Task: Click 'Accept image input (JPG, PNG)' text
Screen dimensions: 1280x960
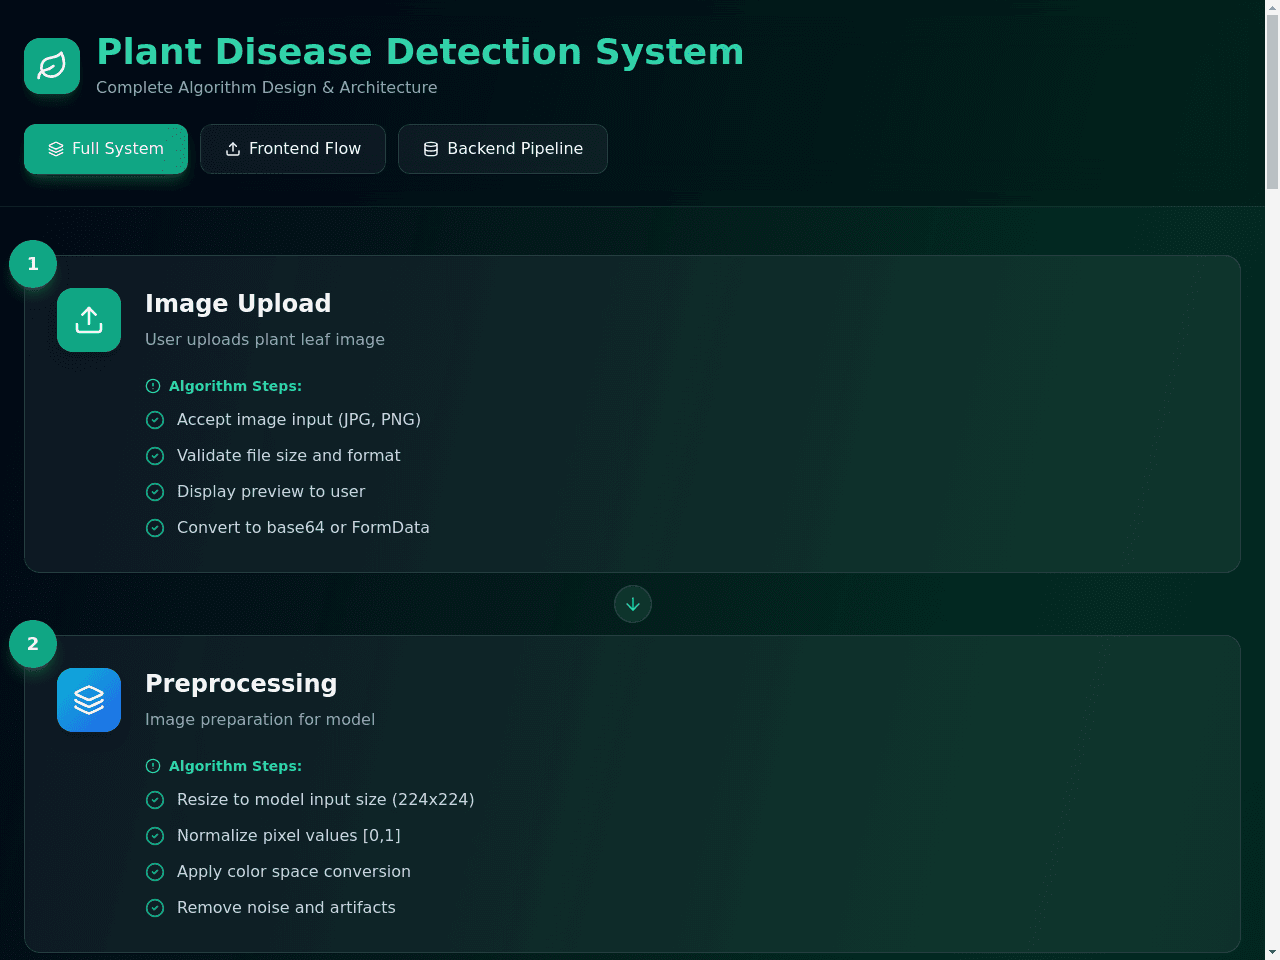Action: pyautogui.click(x=299, y=419)
